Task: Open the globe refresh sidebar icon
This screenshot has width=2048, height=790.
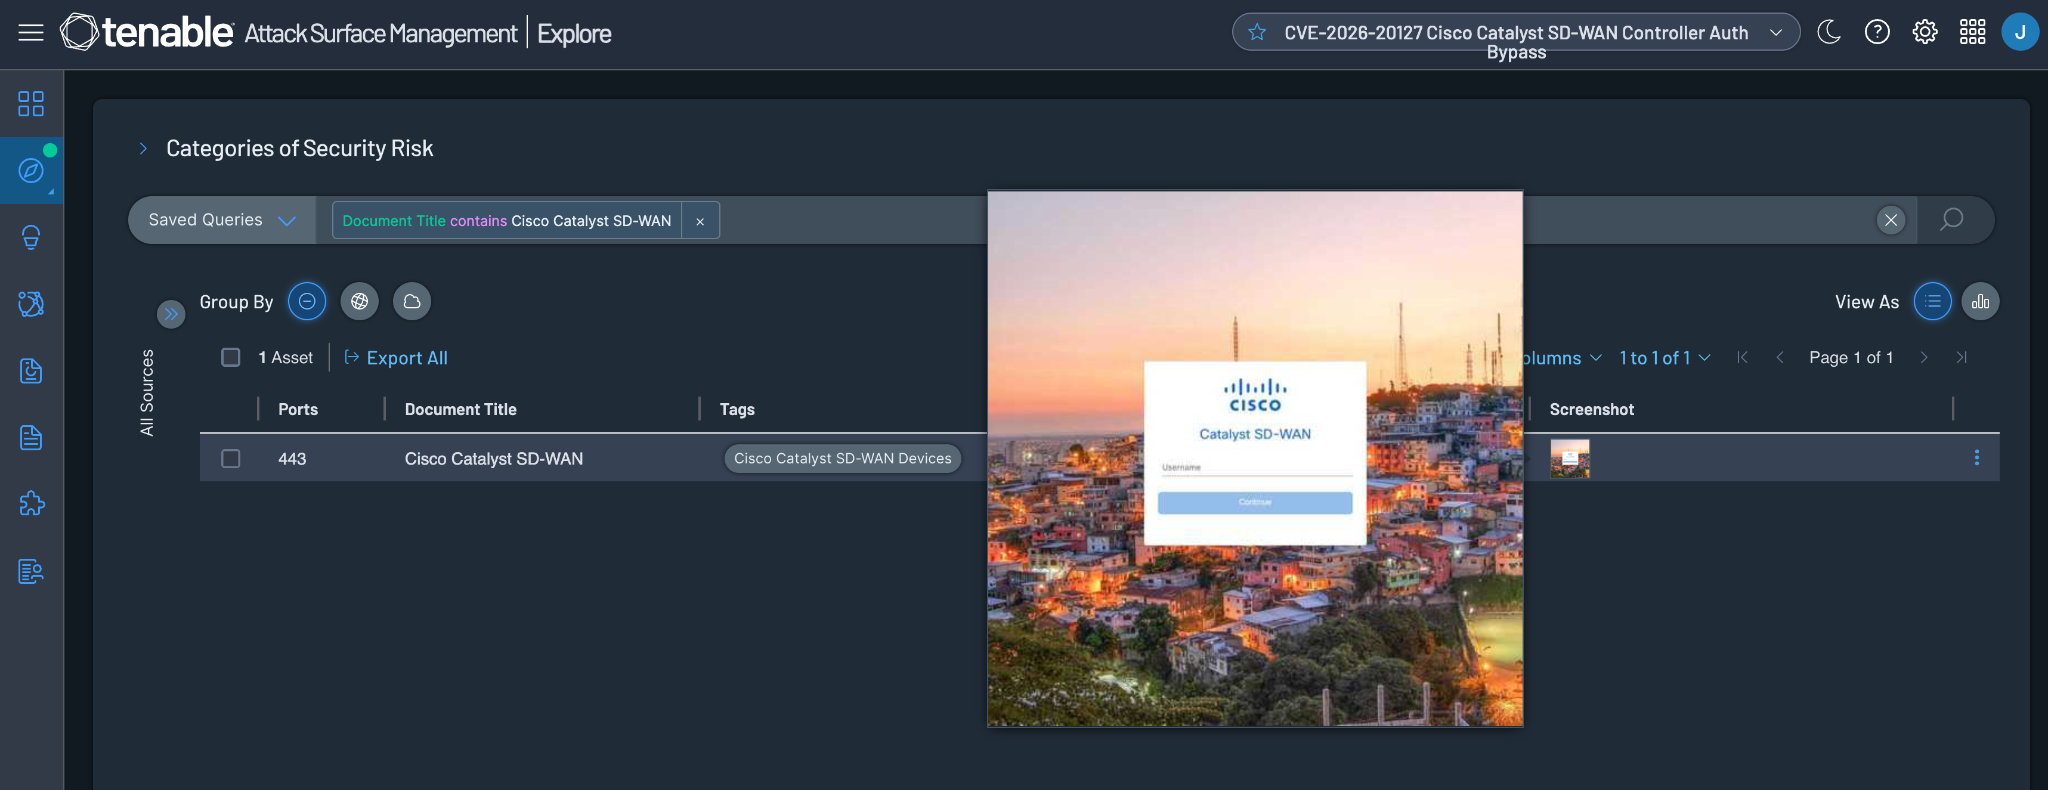Action: coord(31,304)
